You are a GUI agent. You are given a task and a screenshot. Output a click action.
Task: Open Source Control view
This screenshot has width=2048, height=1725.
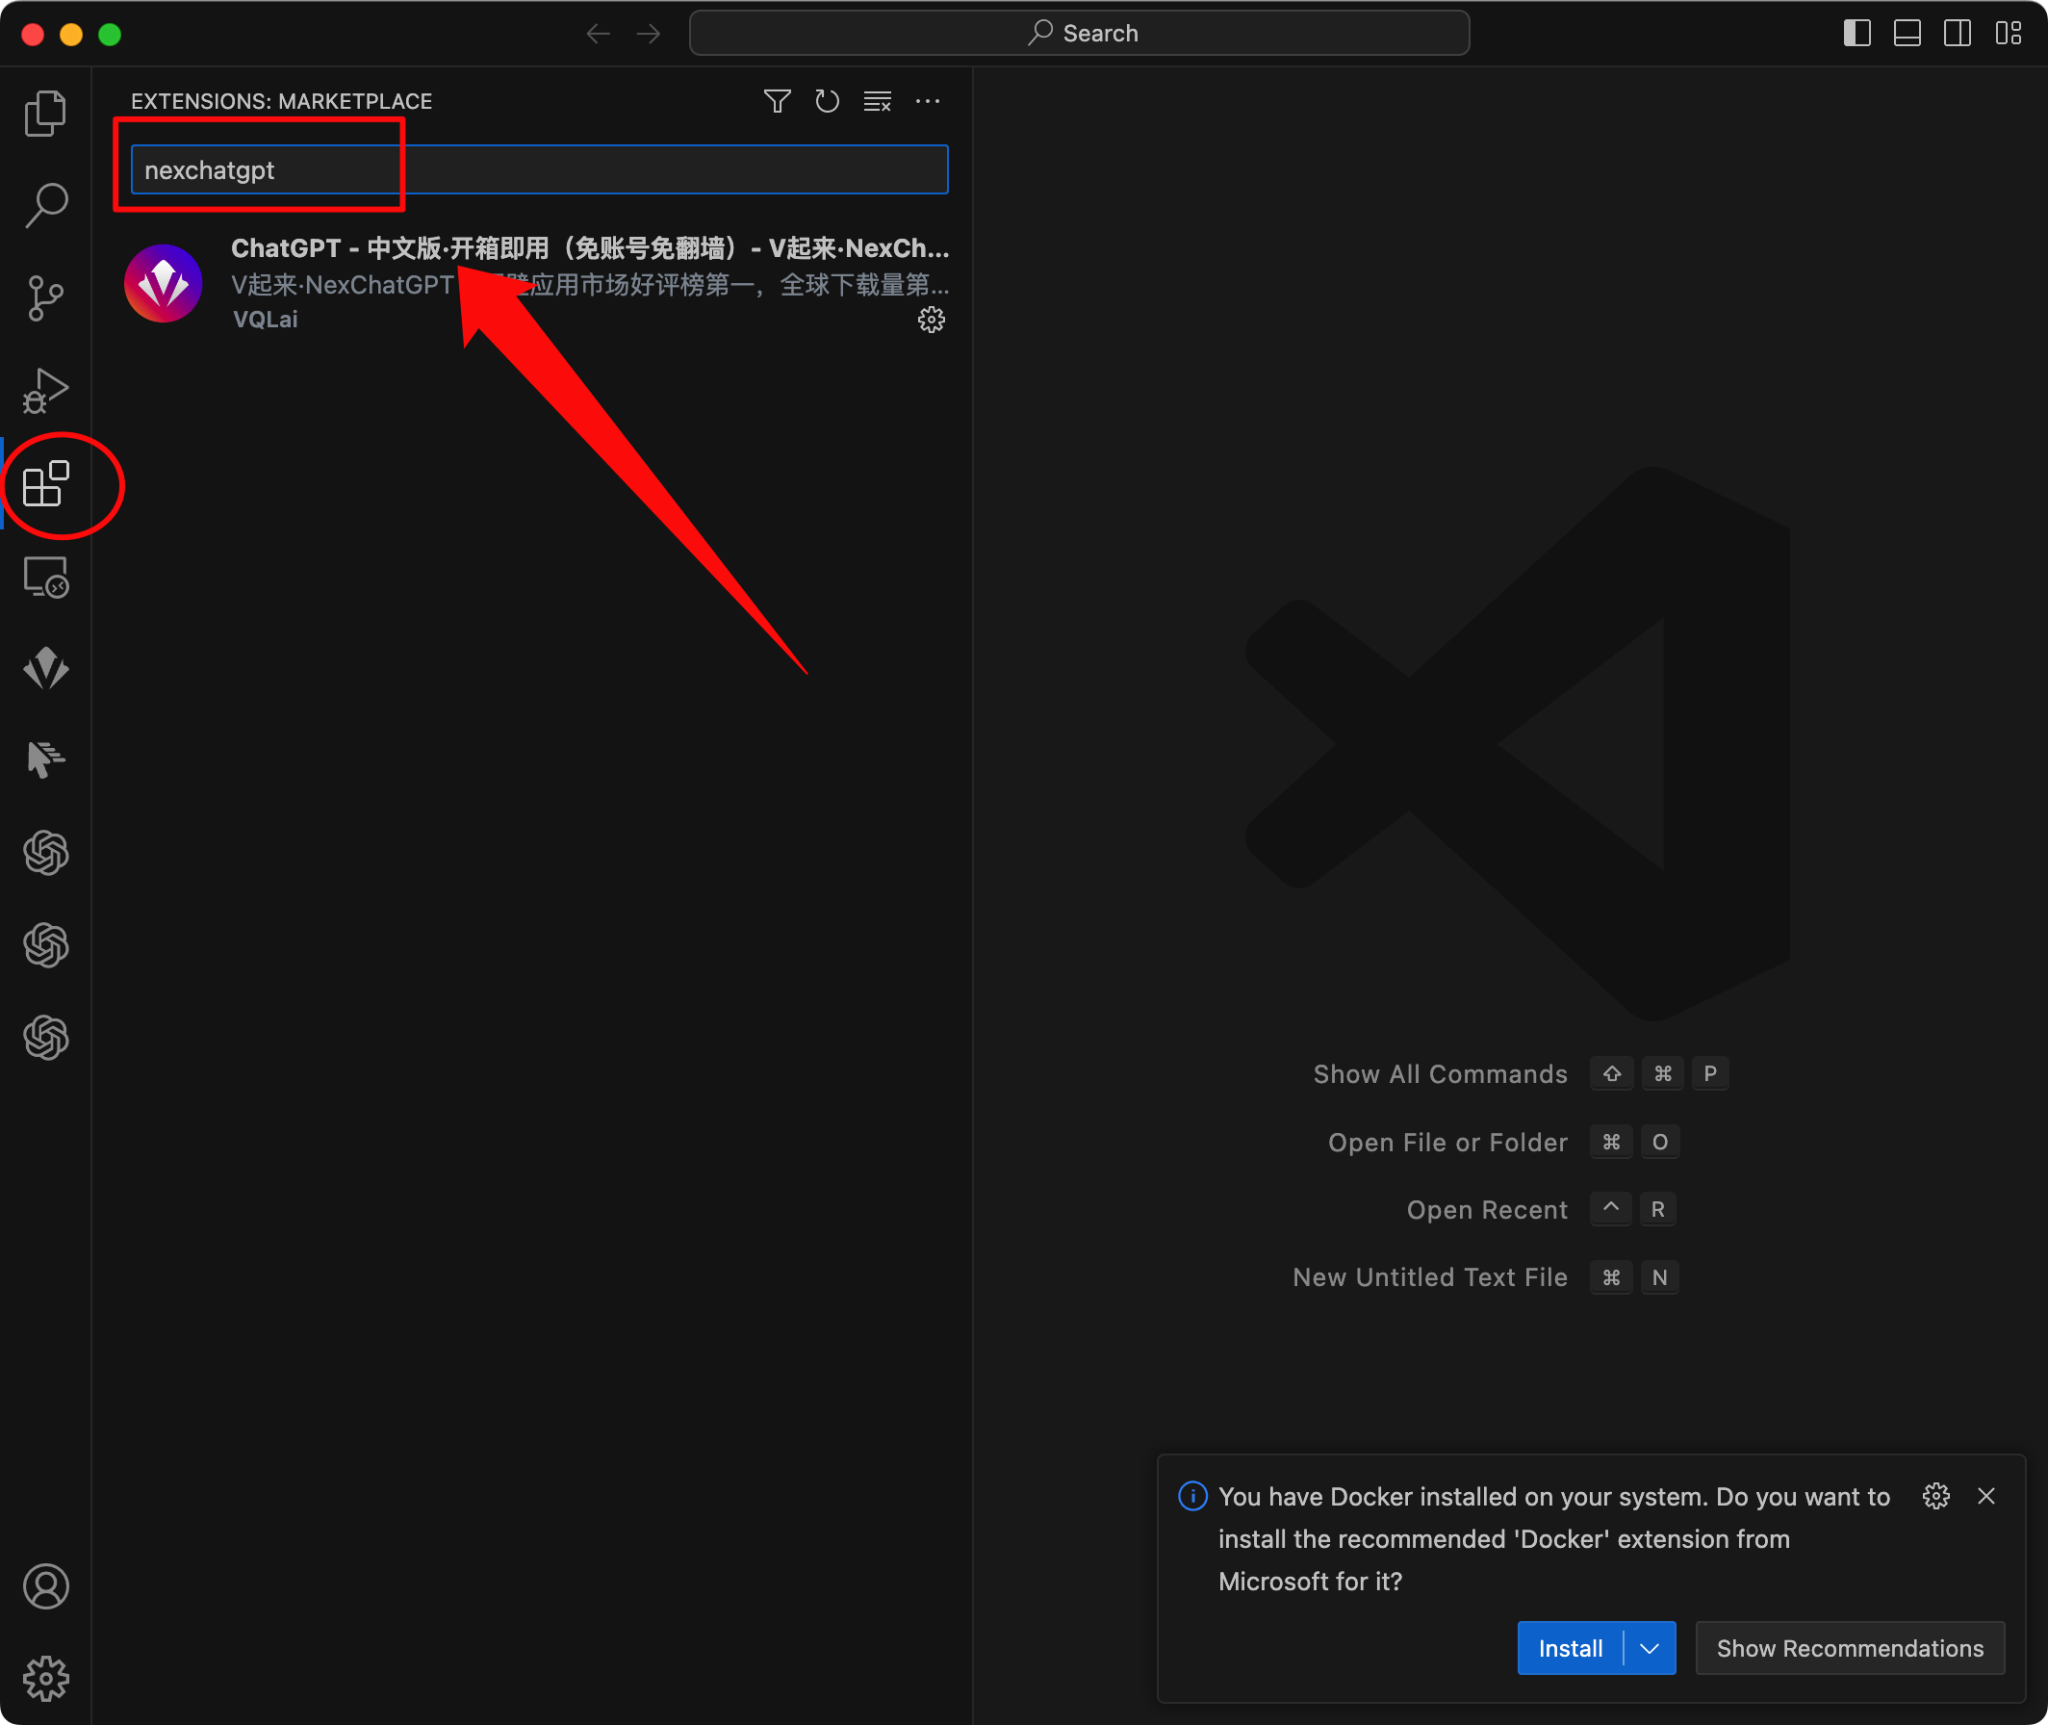pos(45,298)
